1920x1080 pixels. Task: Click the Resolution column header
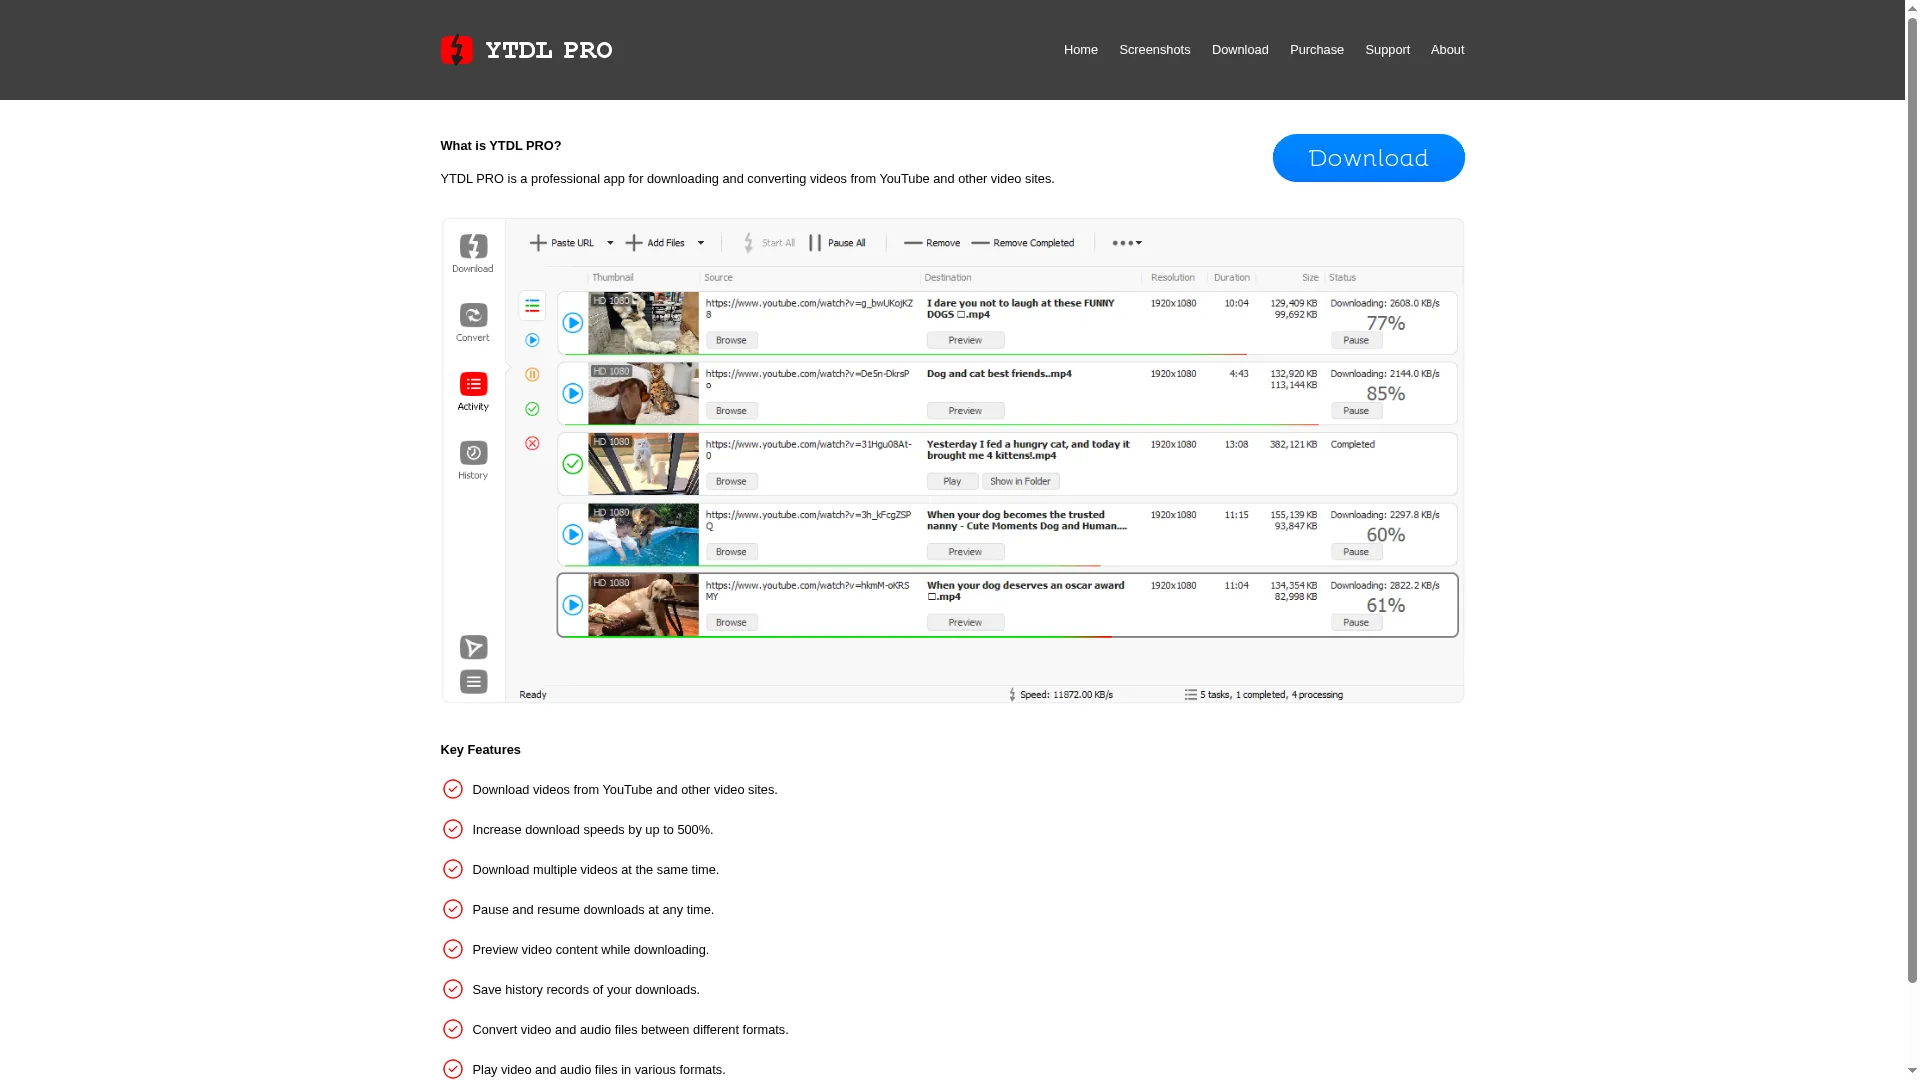click(x=1172, y=278)
